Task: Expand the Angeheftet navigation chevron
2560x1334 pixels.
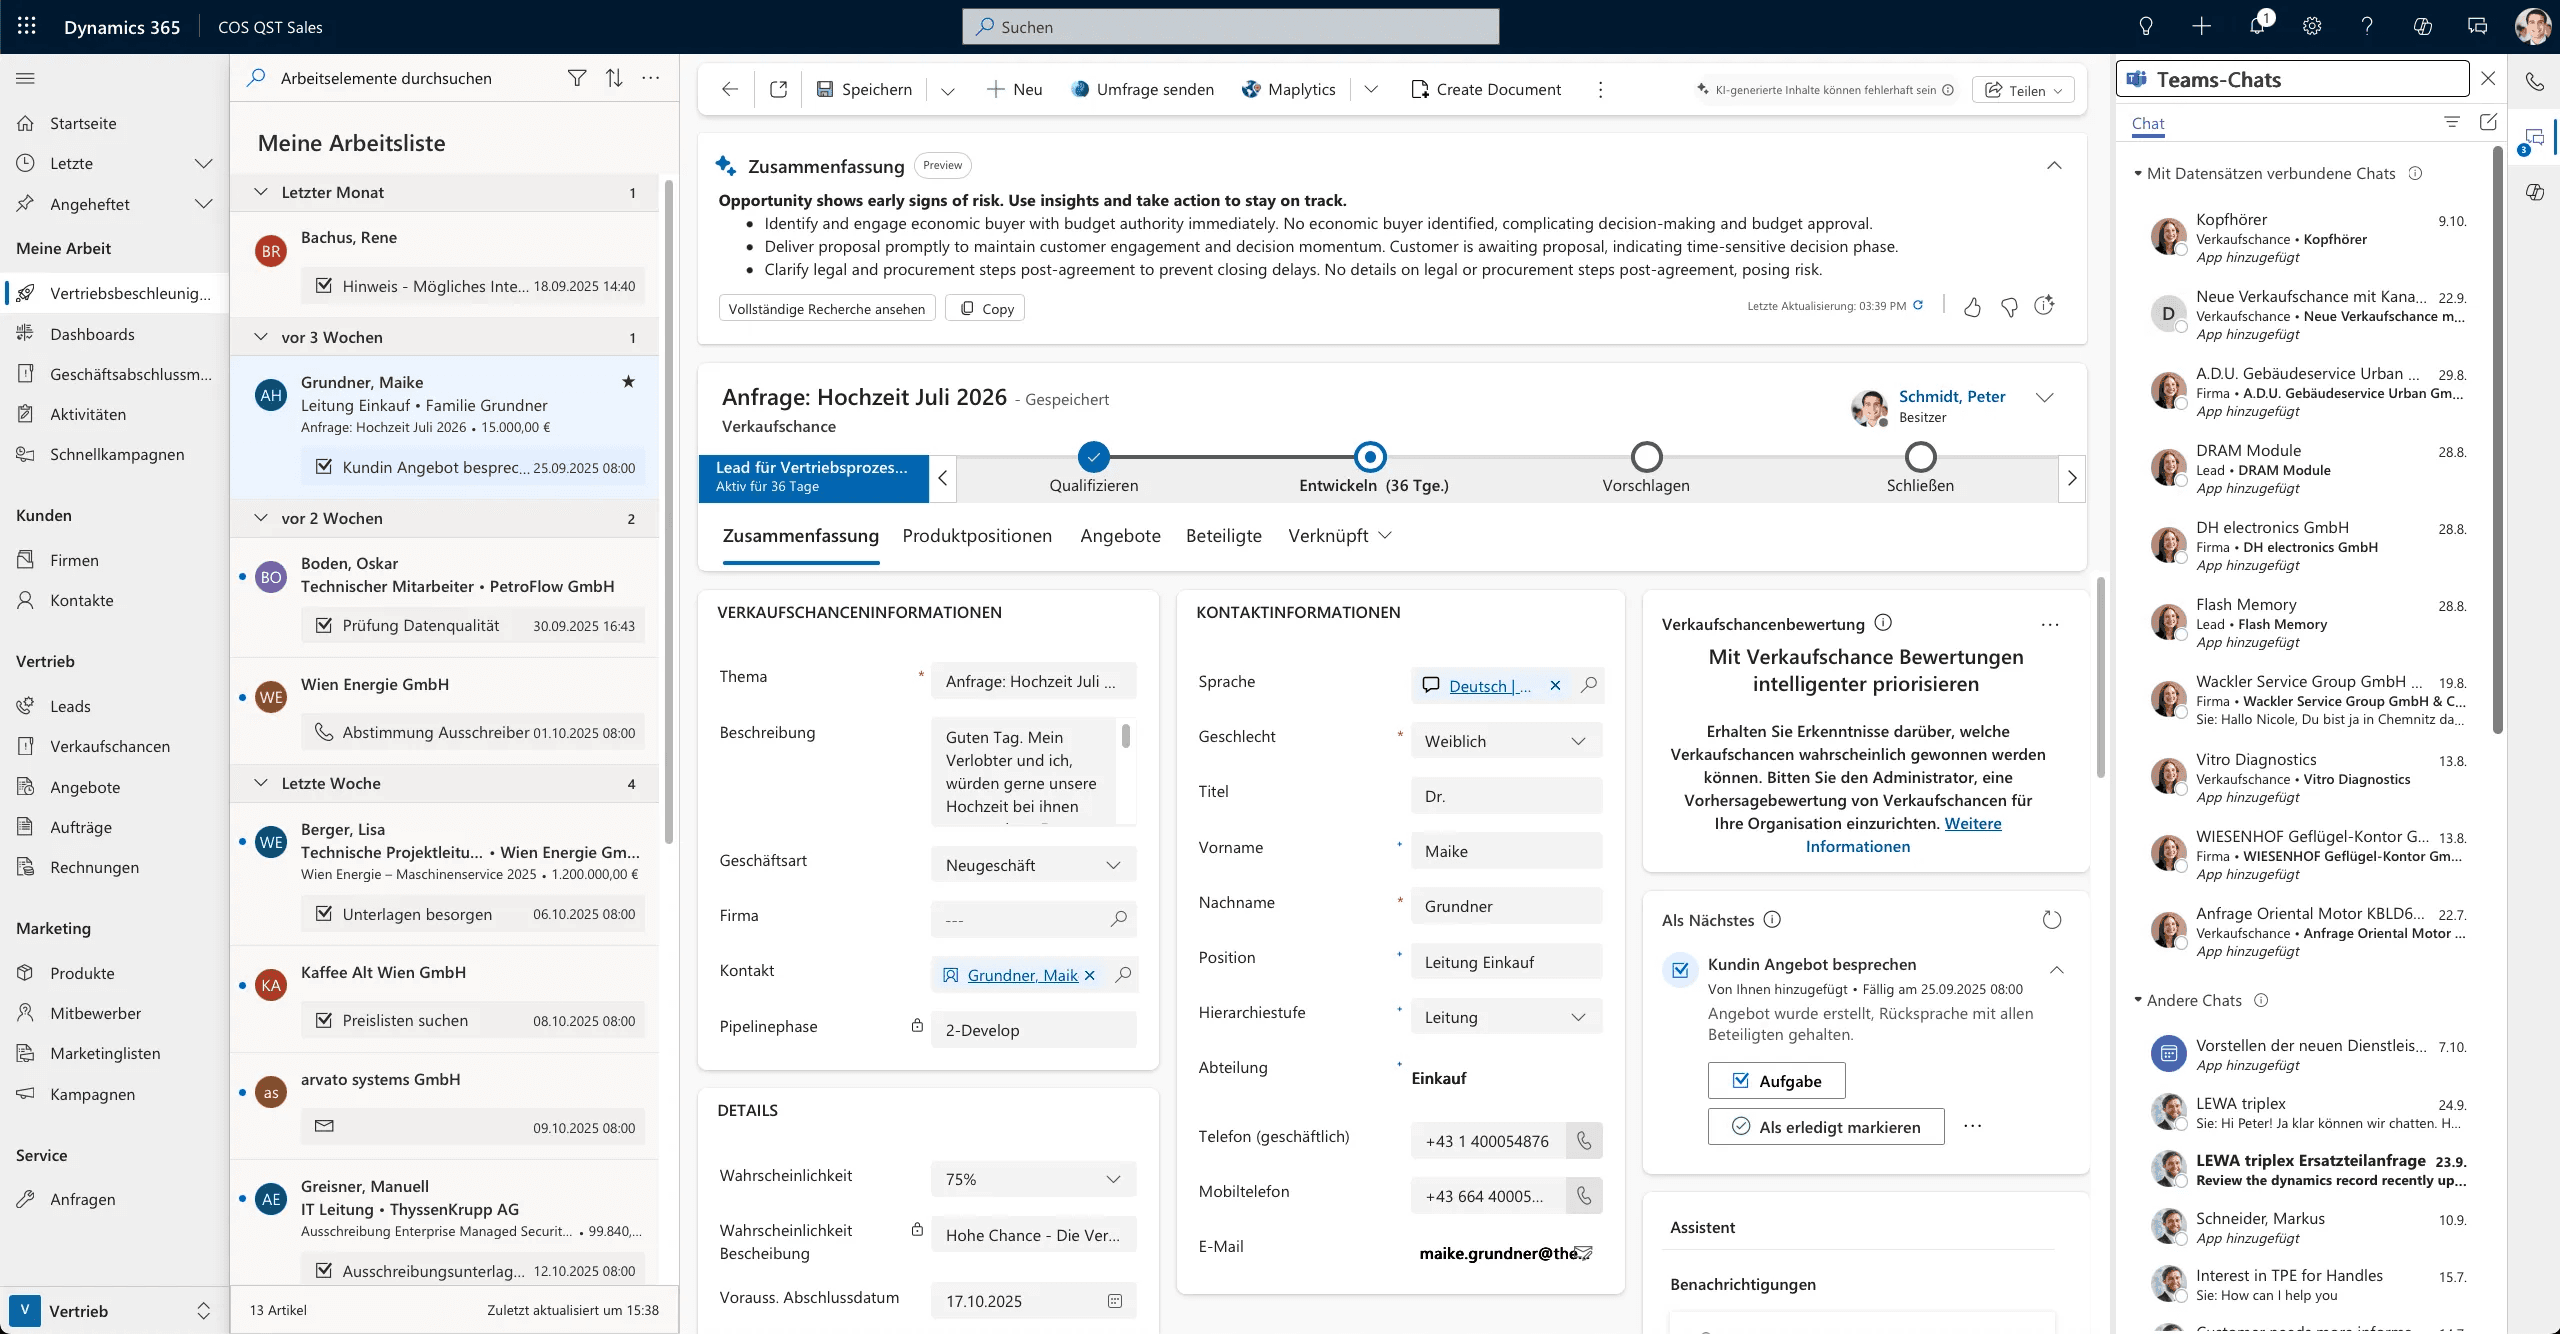Action: click(204, 203)
